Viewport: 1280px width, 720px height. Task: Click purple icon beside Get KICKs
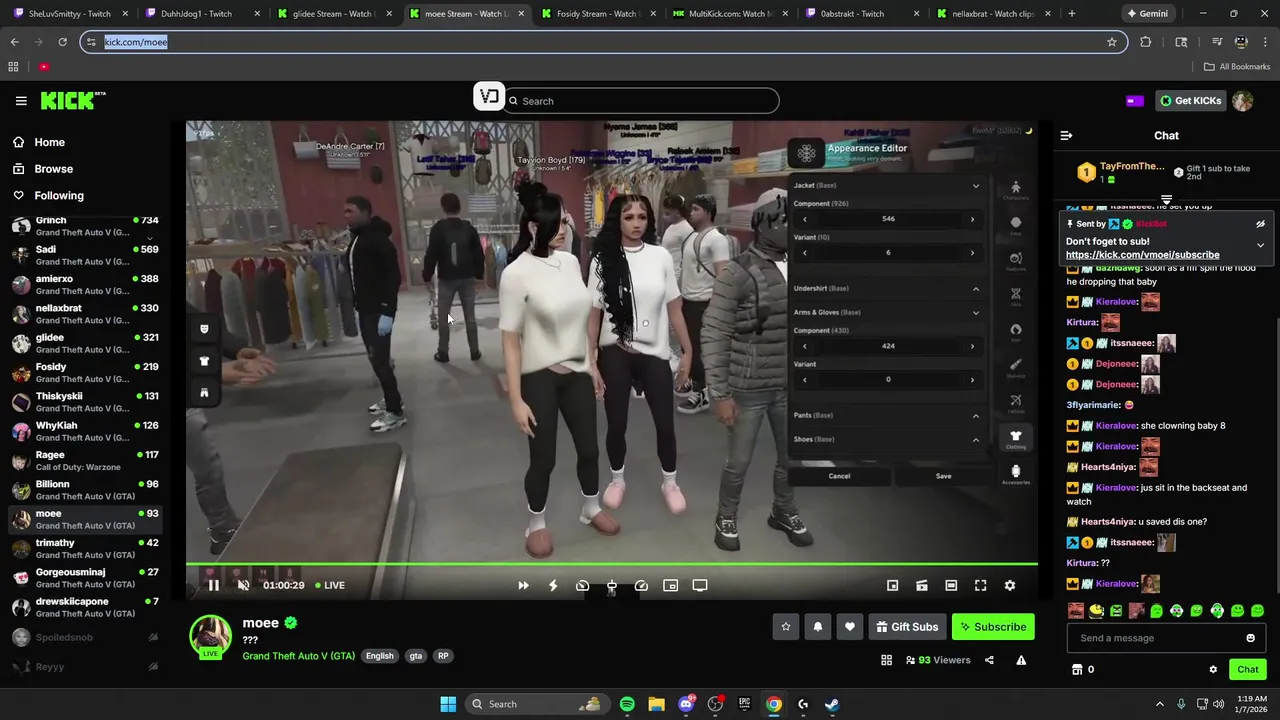tap(1134, 101)
